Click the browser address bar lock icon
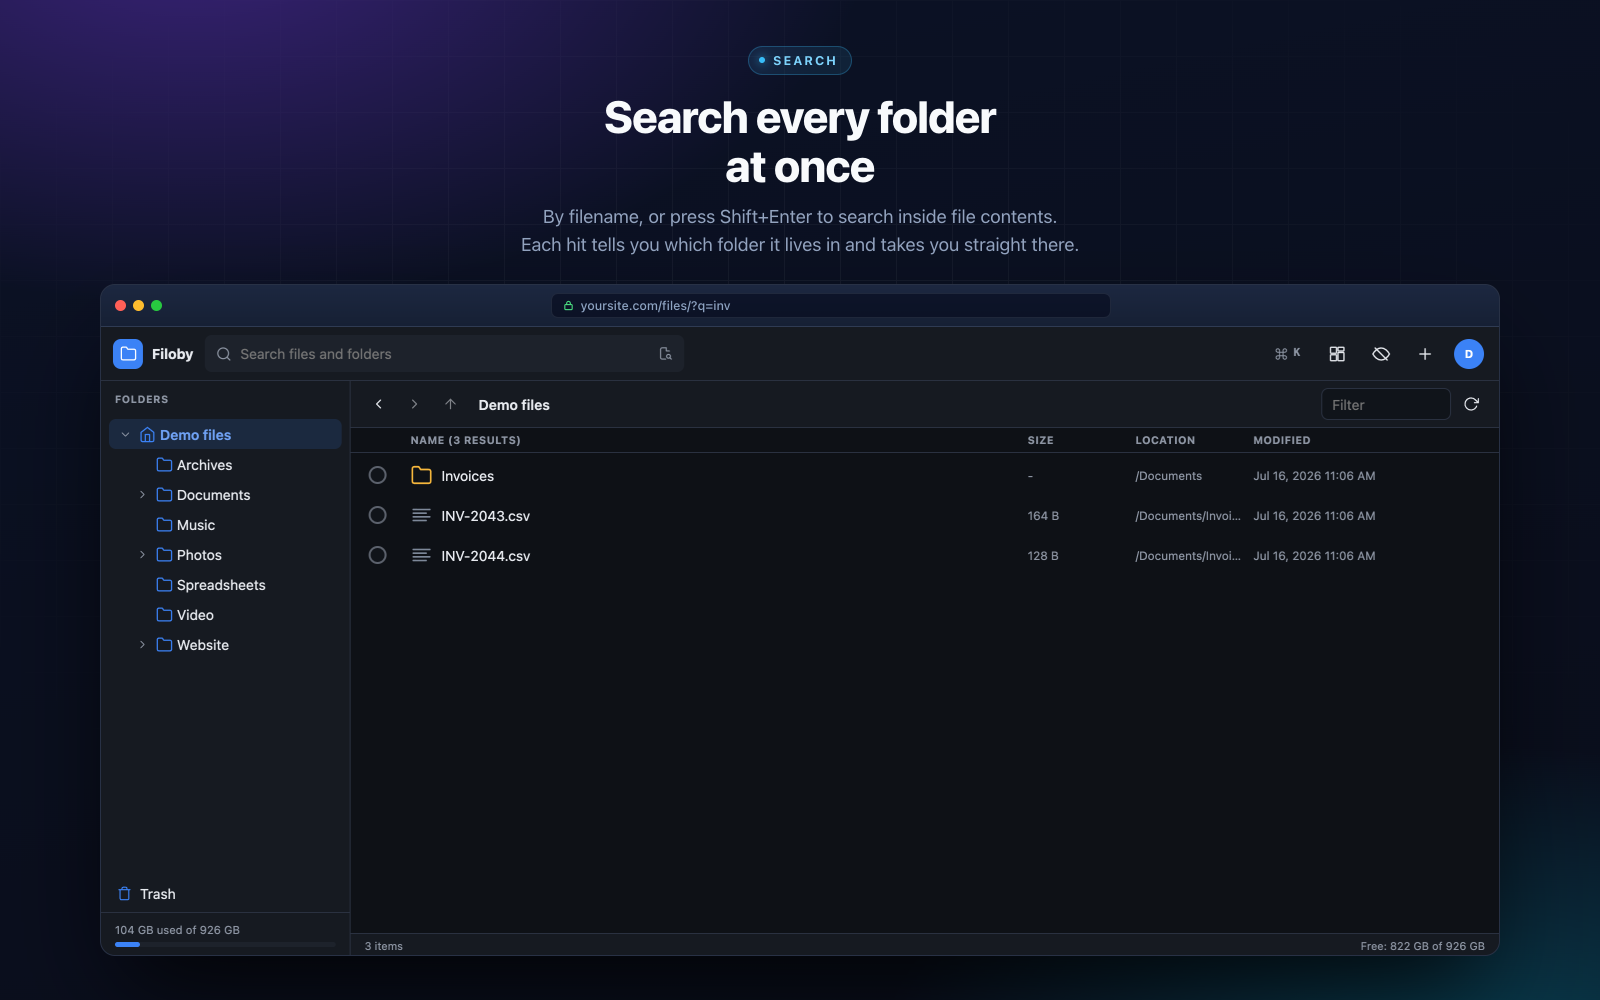 569,306
